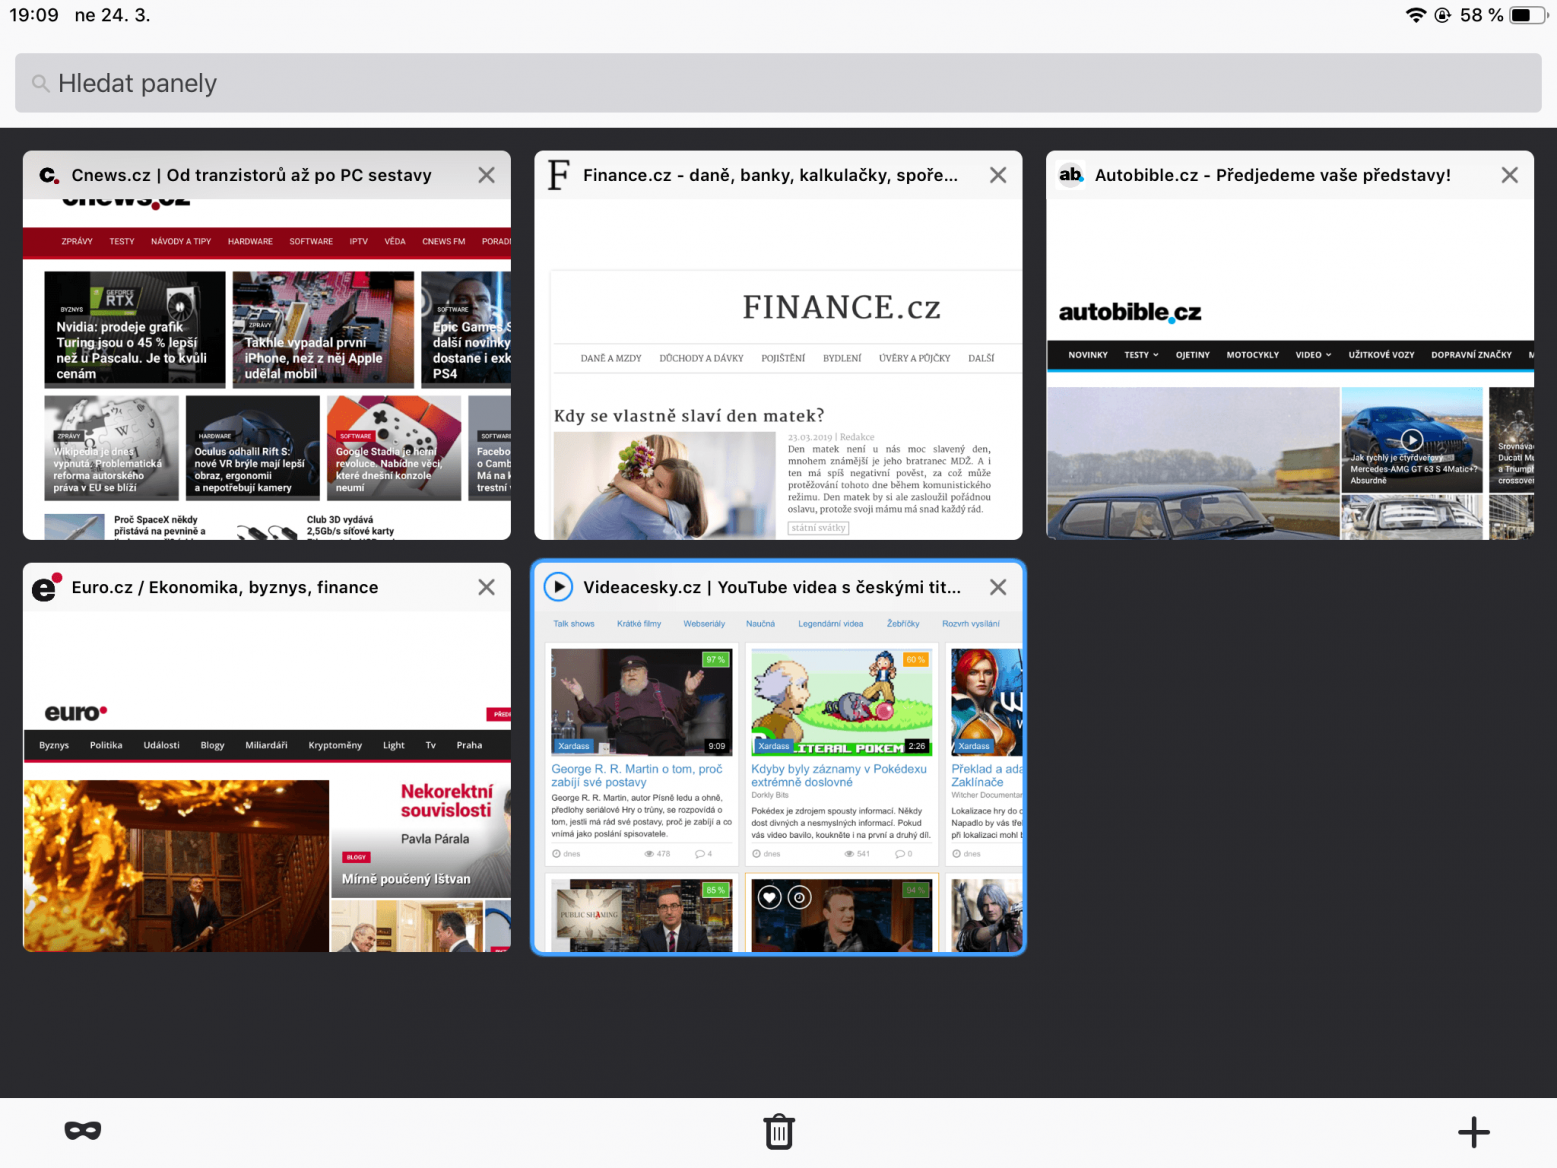Click the Oculus Rift S article tile

point(253,447)
